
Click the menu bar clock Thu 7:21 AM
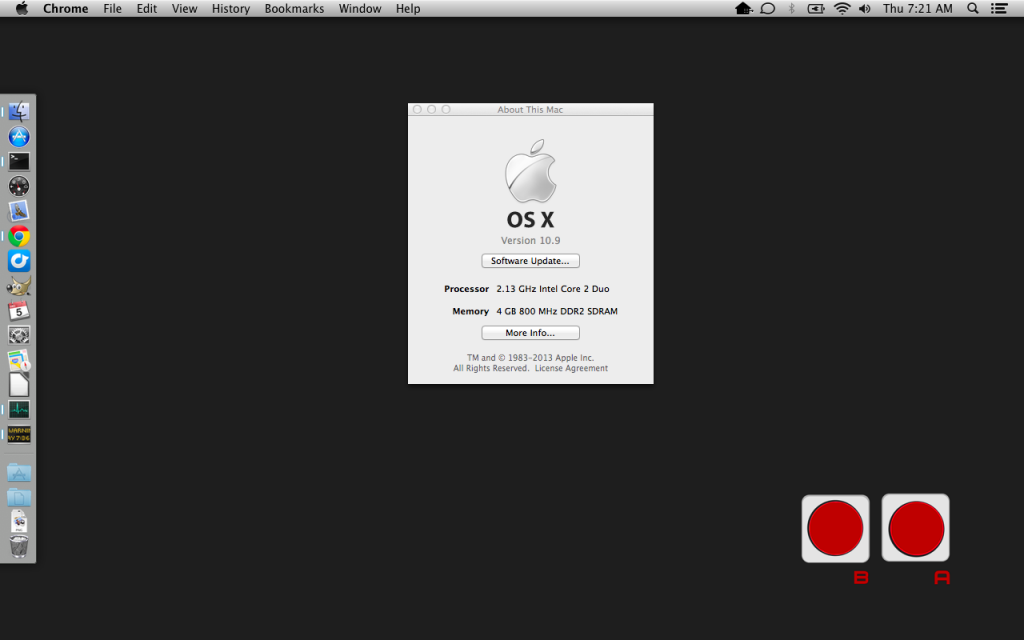coord(918,8)
